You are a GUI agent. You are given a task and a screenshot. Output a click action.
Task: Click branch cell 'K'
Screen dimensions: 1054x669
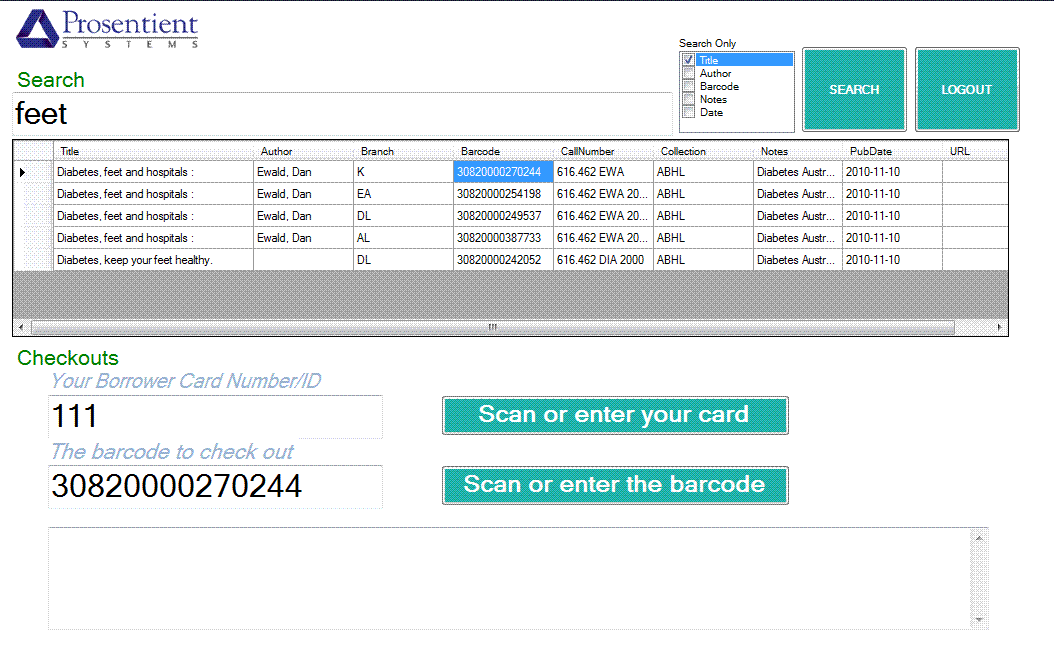(x=403, y=172)
